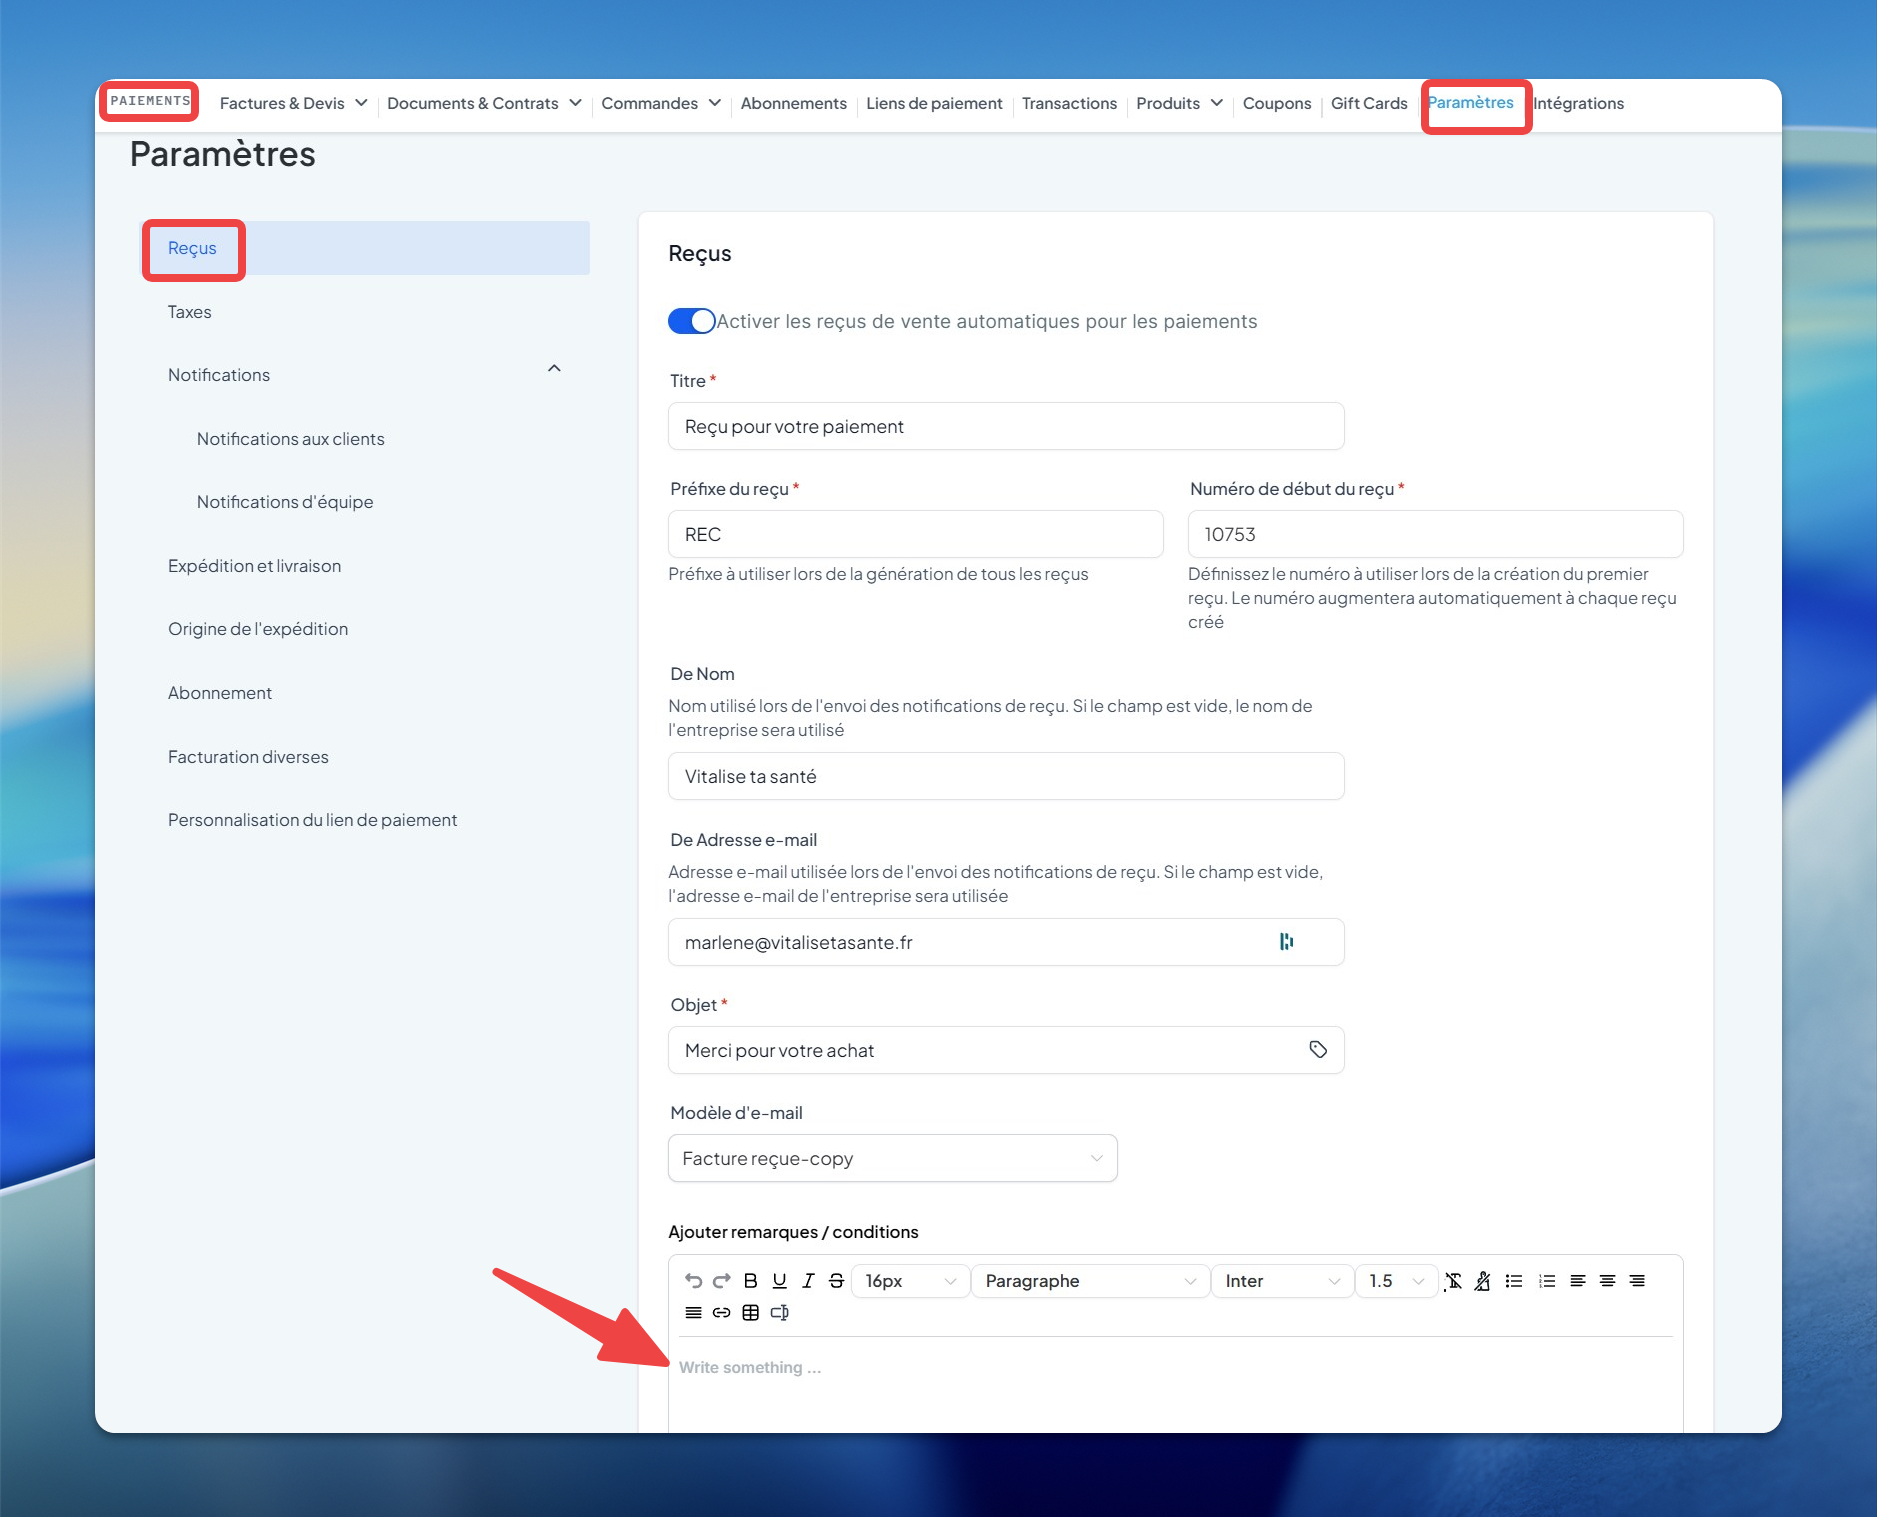Justify the text alignment
This screenshot has height=1517, width=1877.
[x=693, y=1313]
